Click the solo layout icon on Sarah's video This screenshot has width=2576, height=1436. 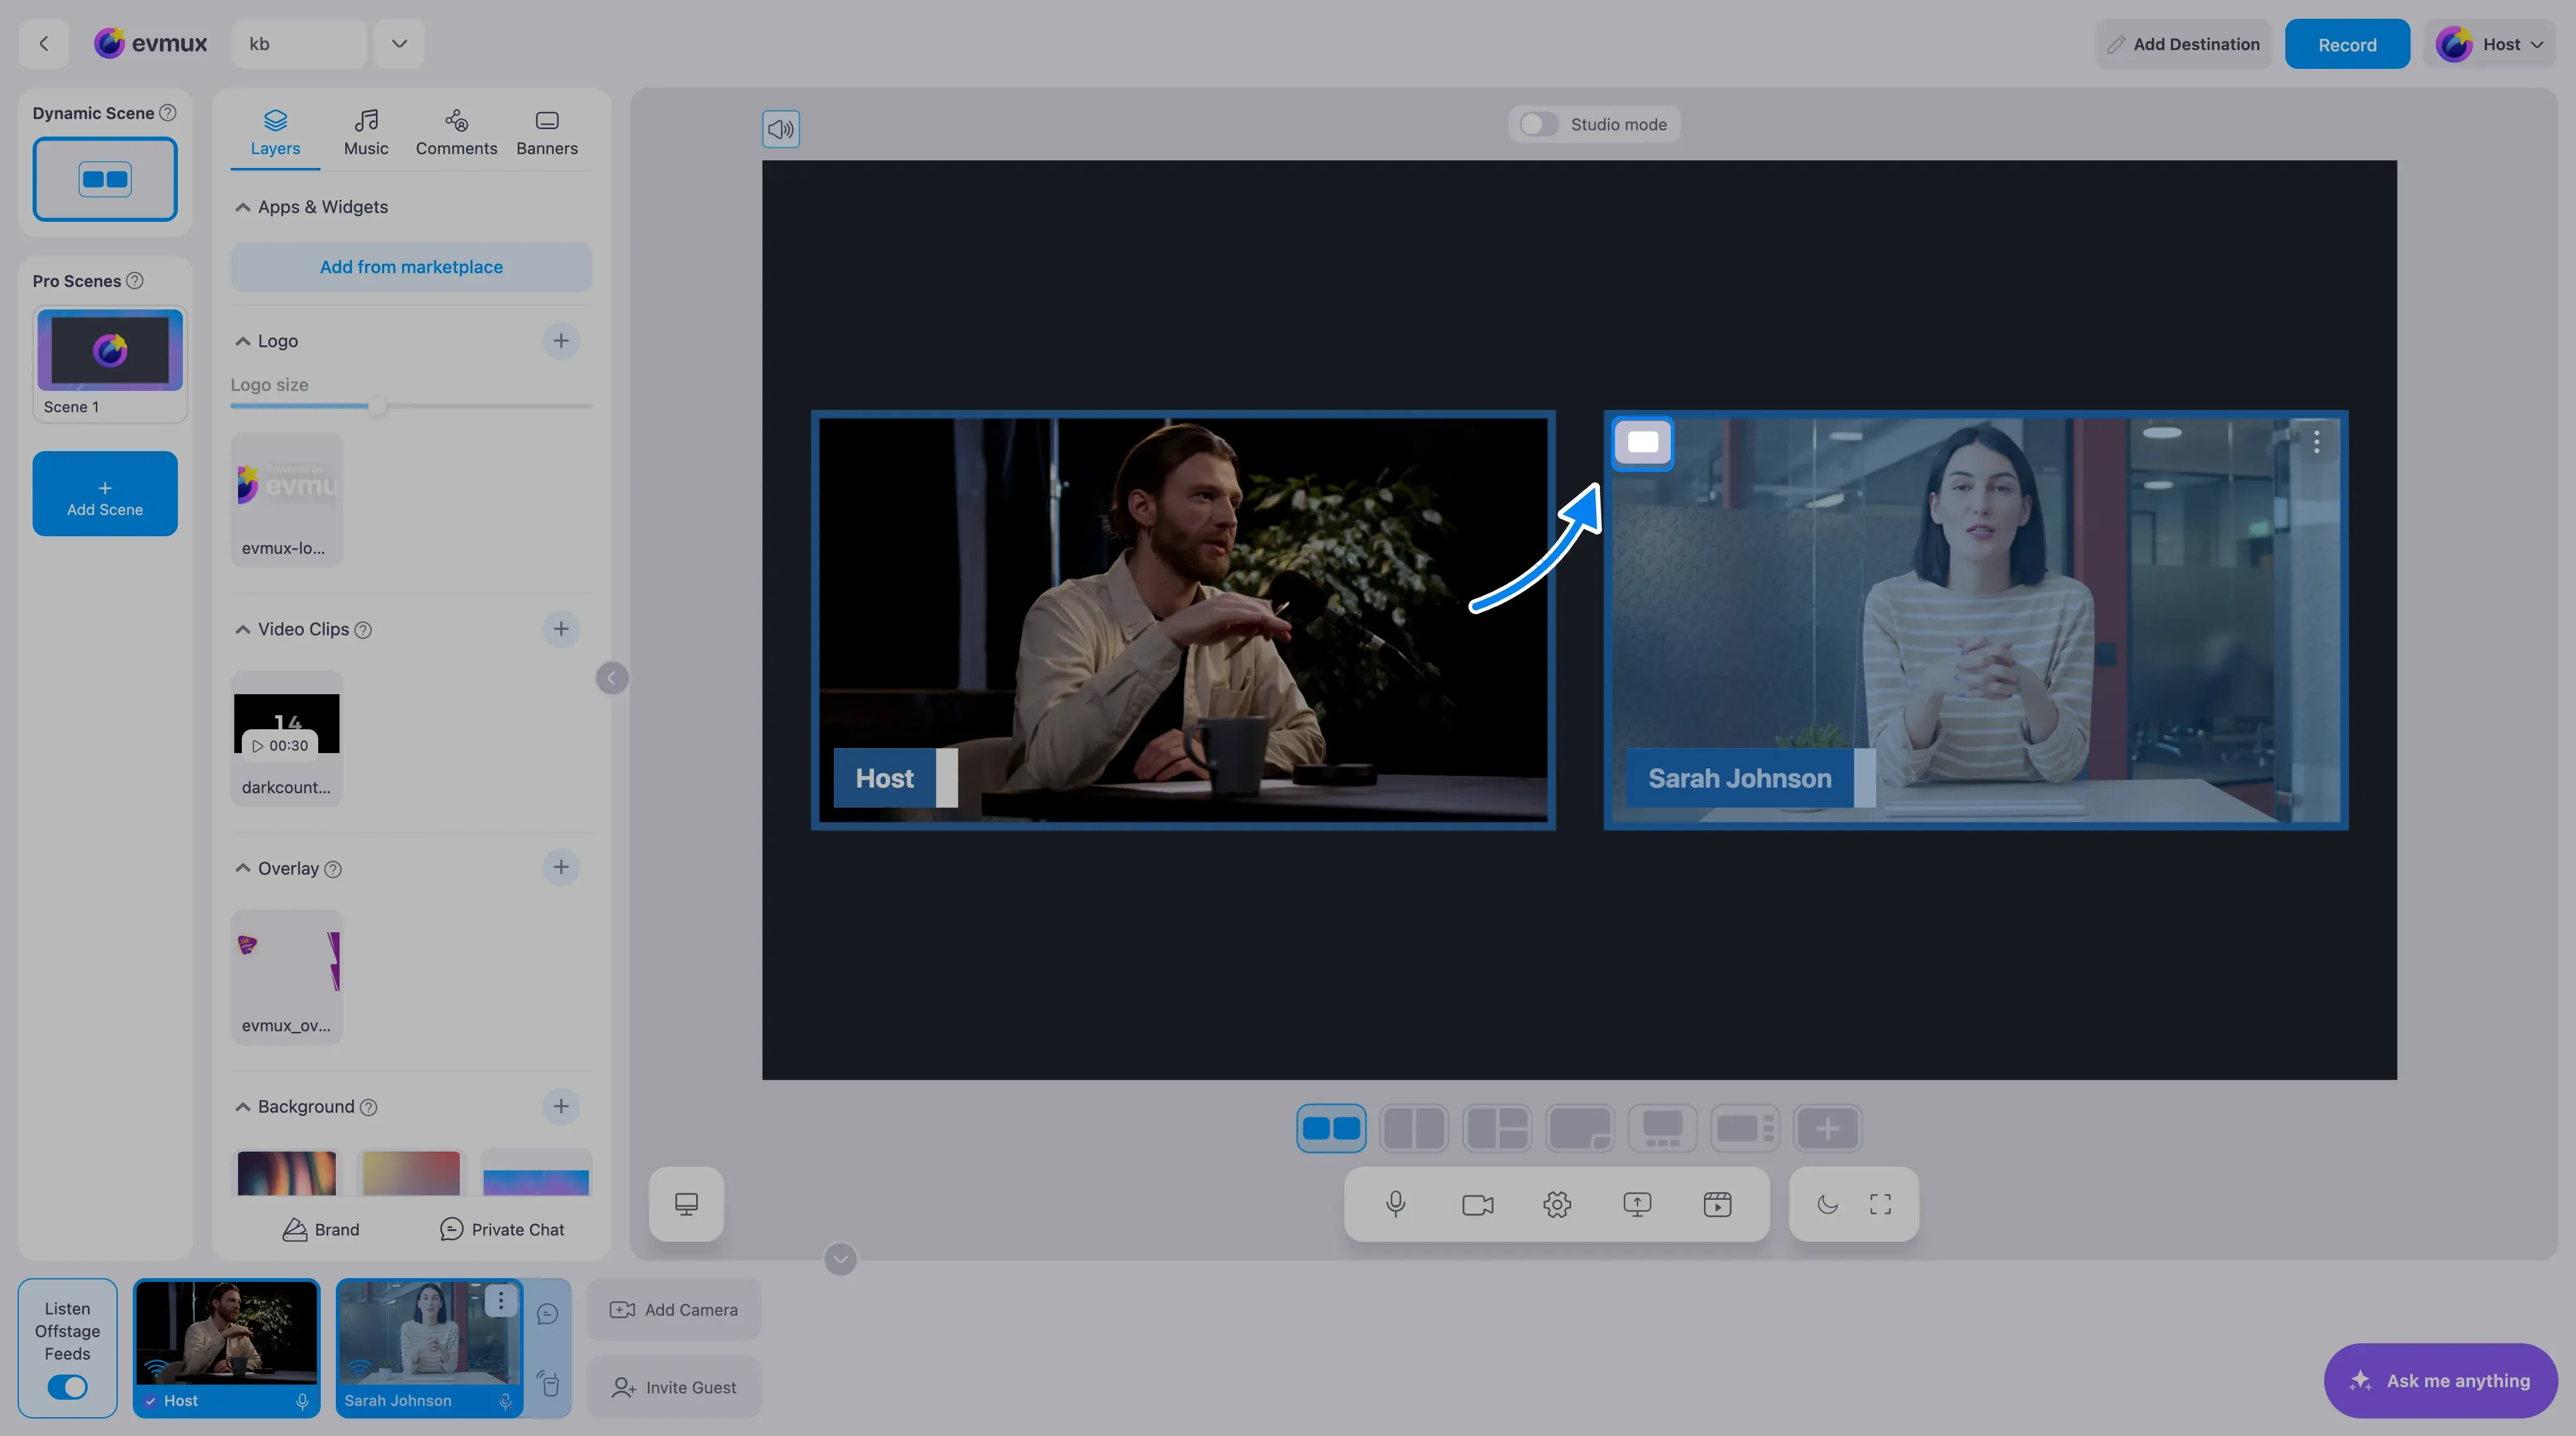[1643, 442]
